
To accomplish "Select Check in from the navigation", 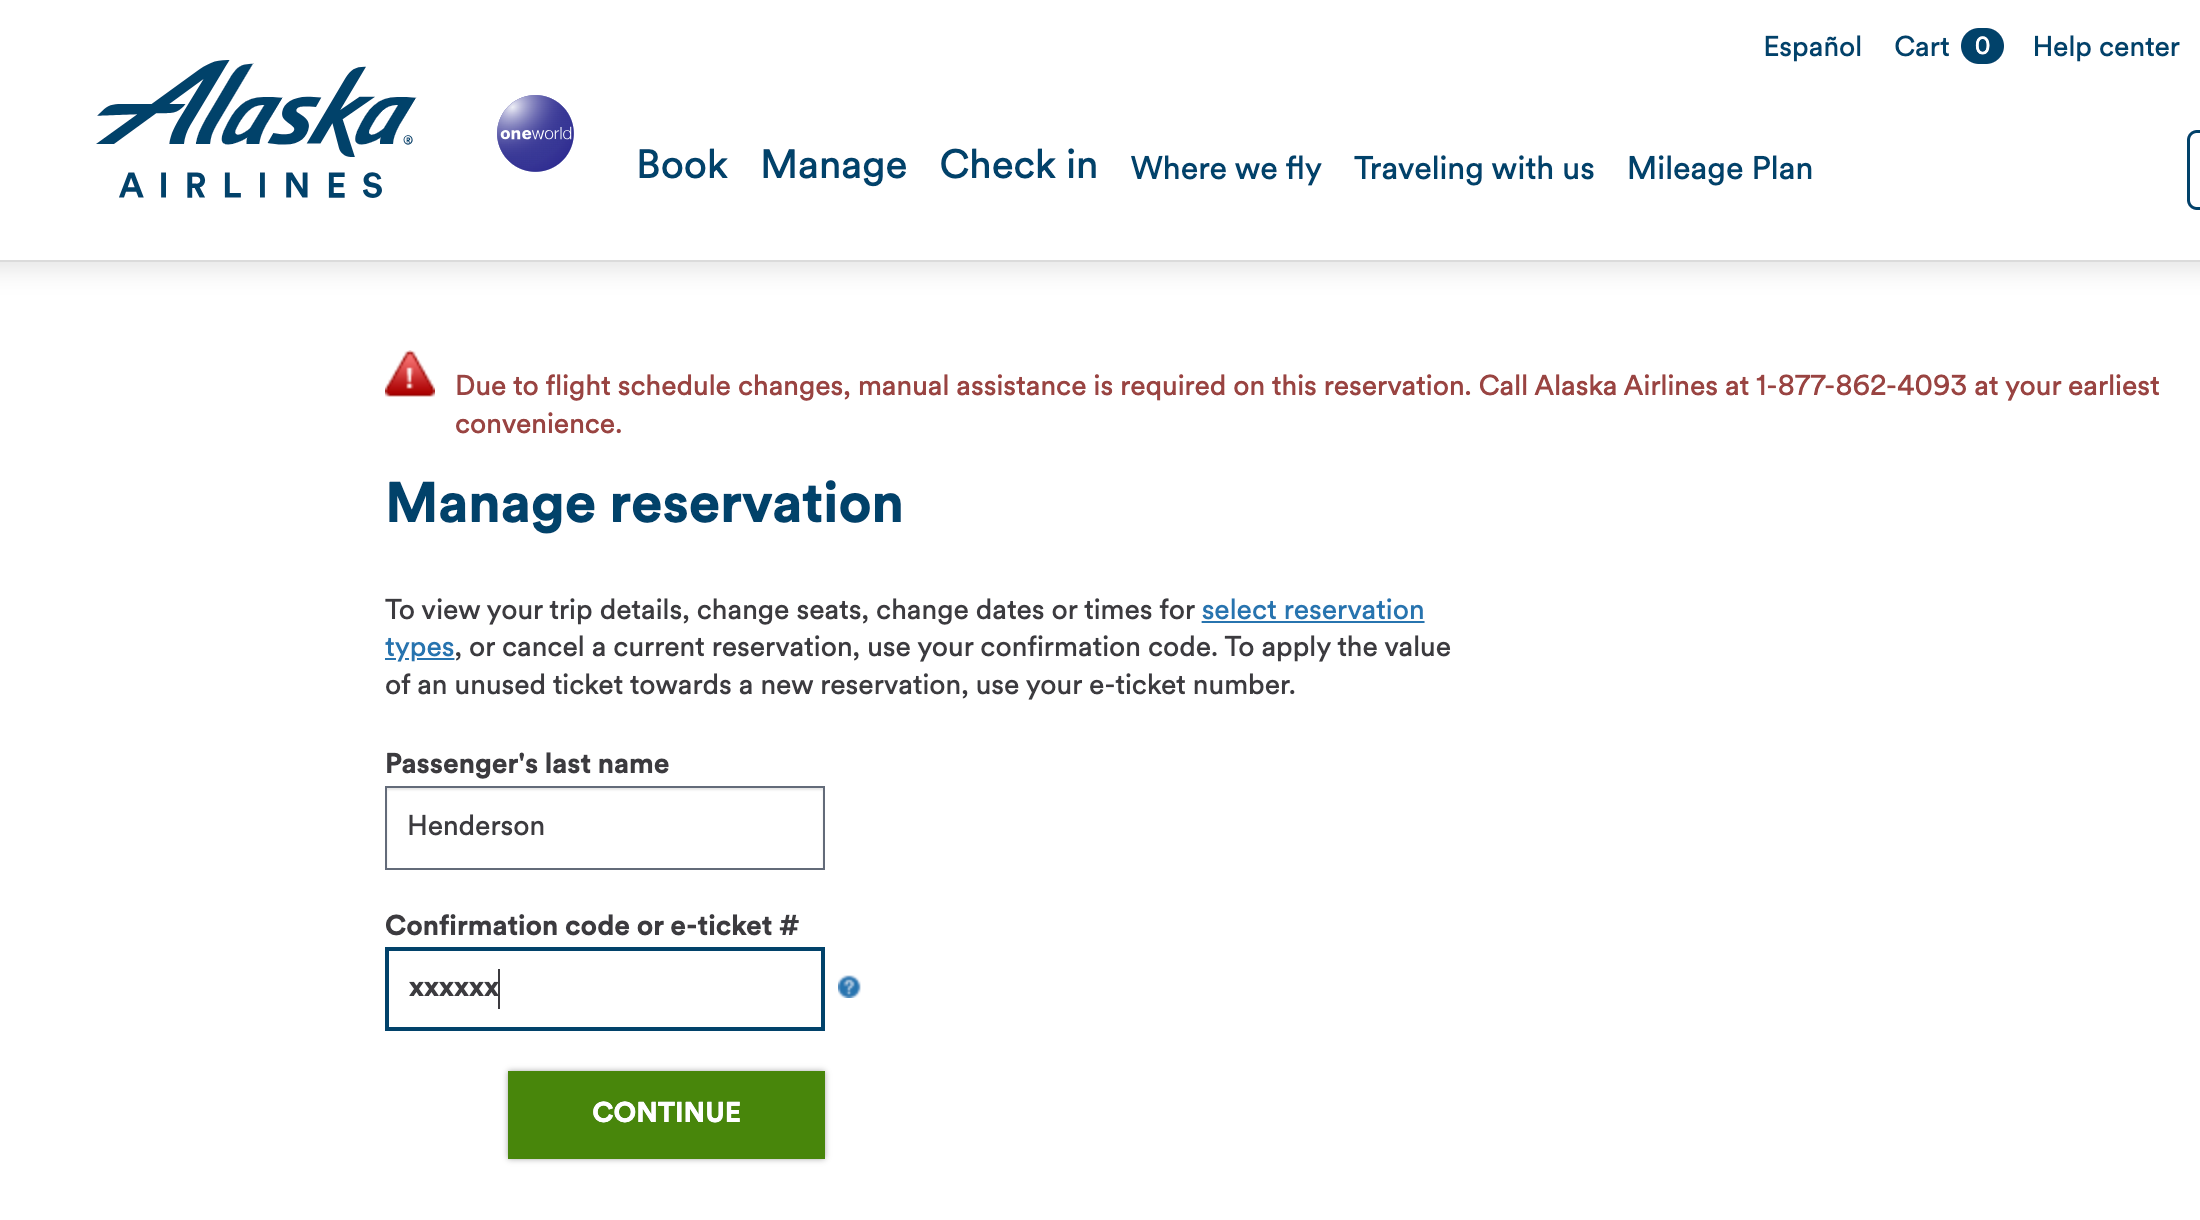I will pyautogui.click(x=1018, y=165).
